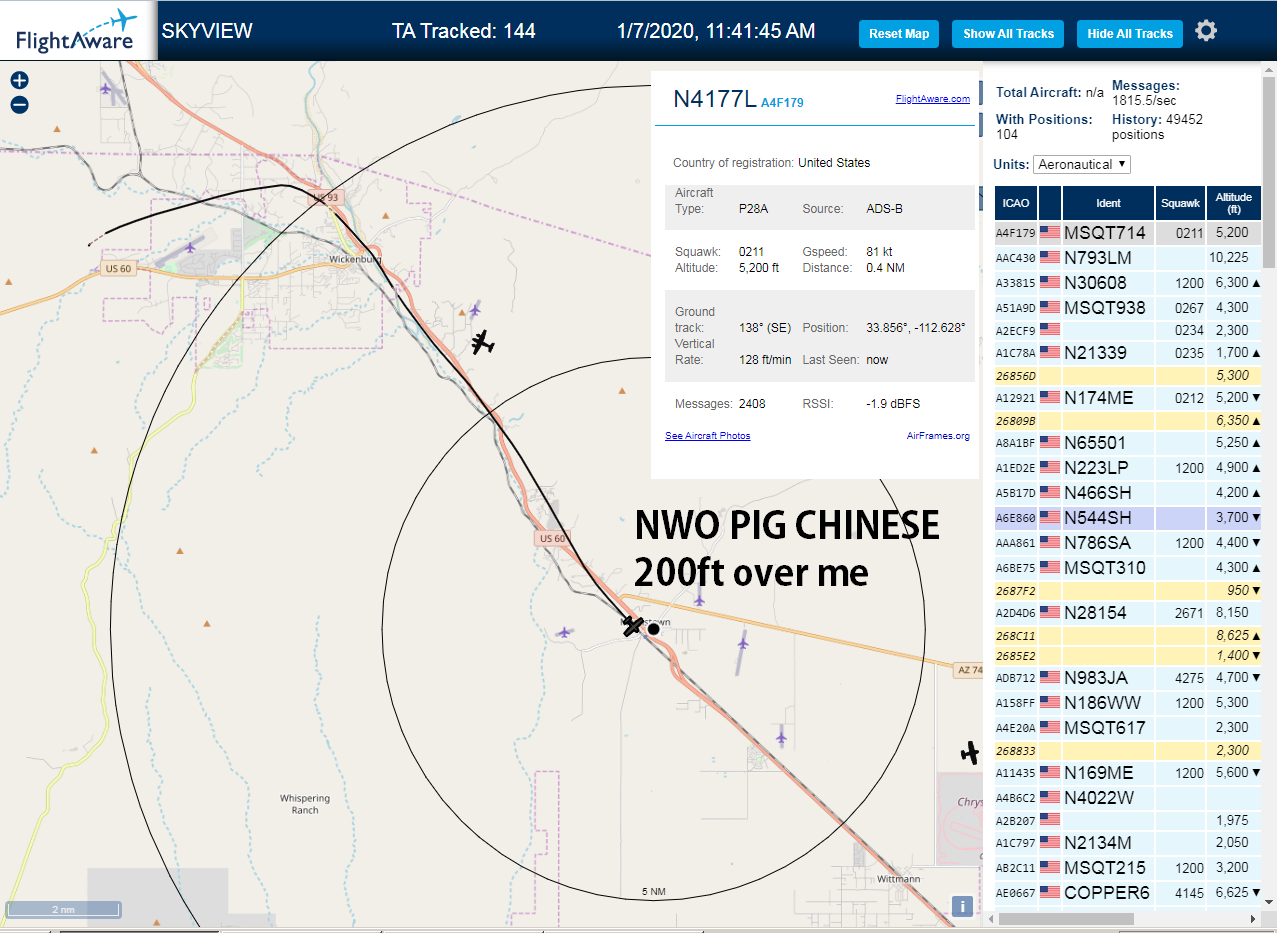Open the map info 'i' button
This screenshot has width=1277, height=933.
point(962,906)
